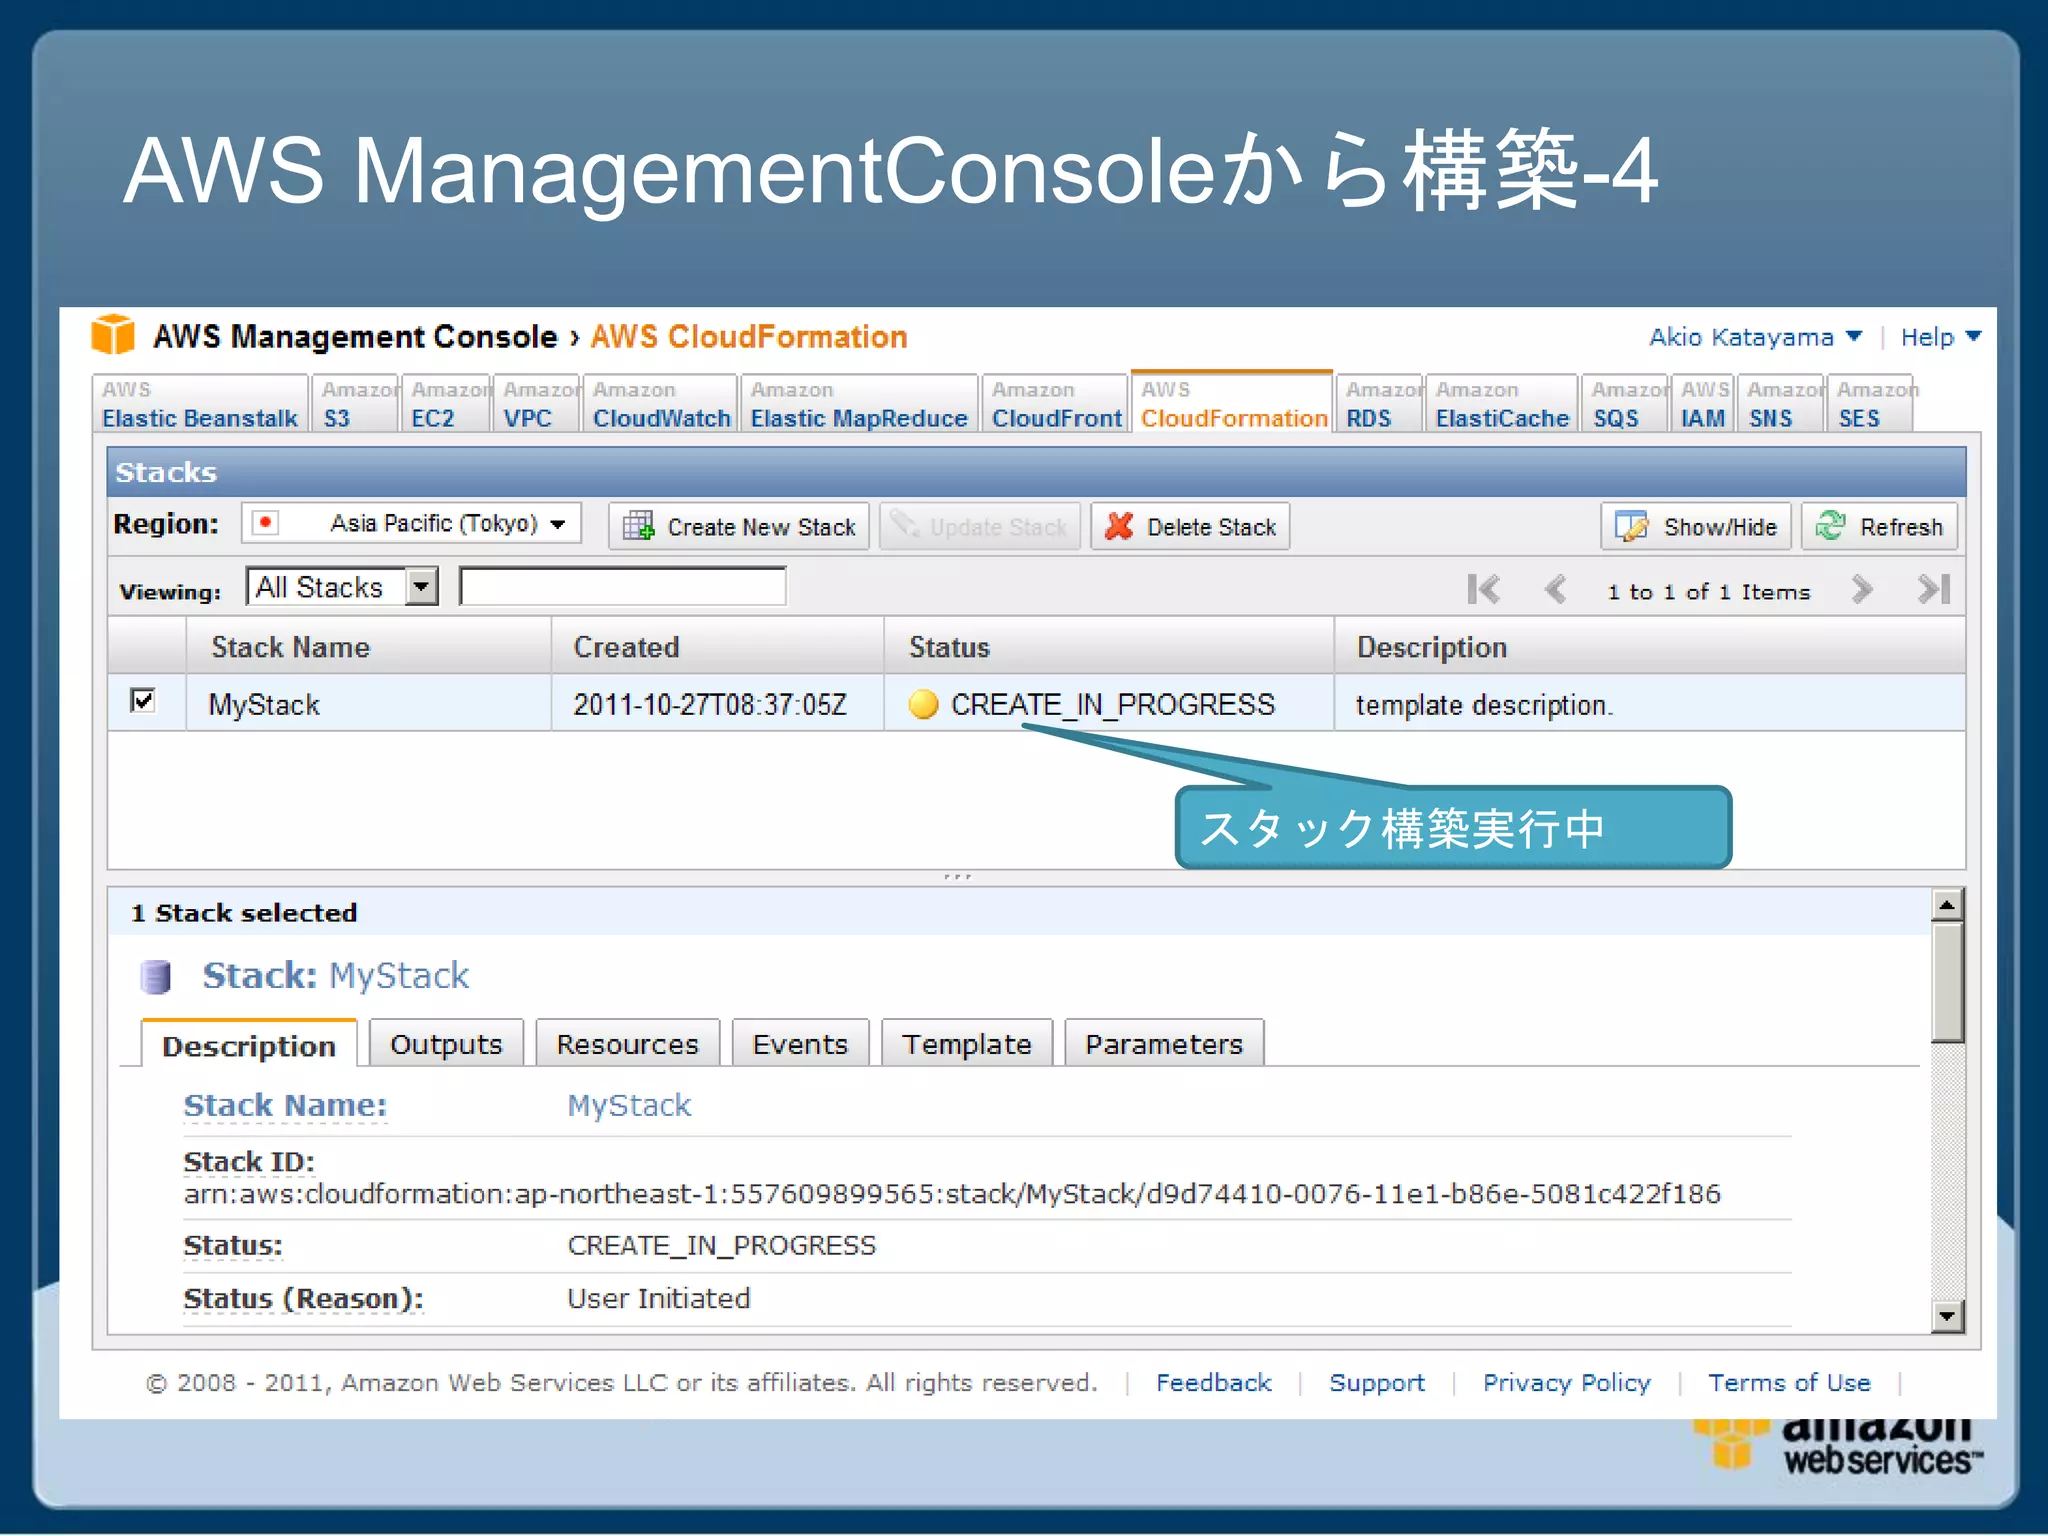Image resolution: width=2048 pixels, height=1536 pixels.
Task: Open the Region dropdown Asia Pacific (Tokyo)
Action: (x=411, y=523)
